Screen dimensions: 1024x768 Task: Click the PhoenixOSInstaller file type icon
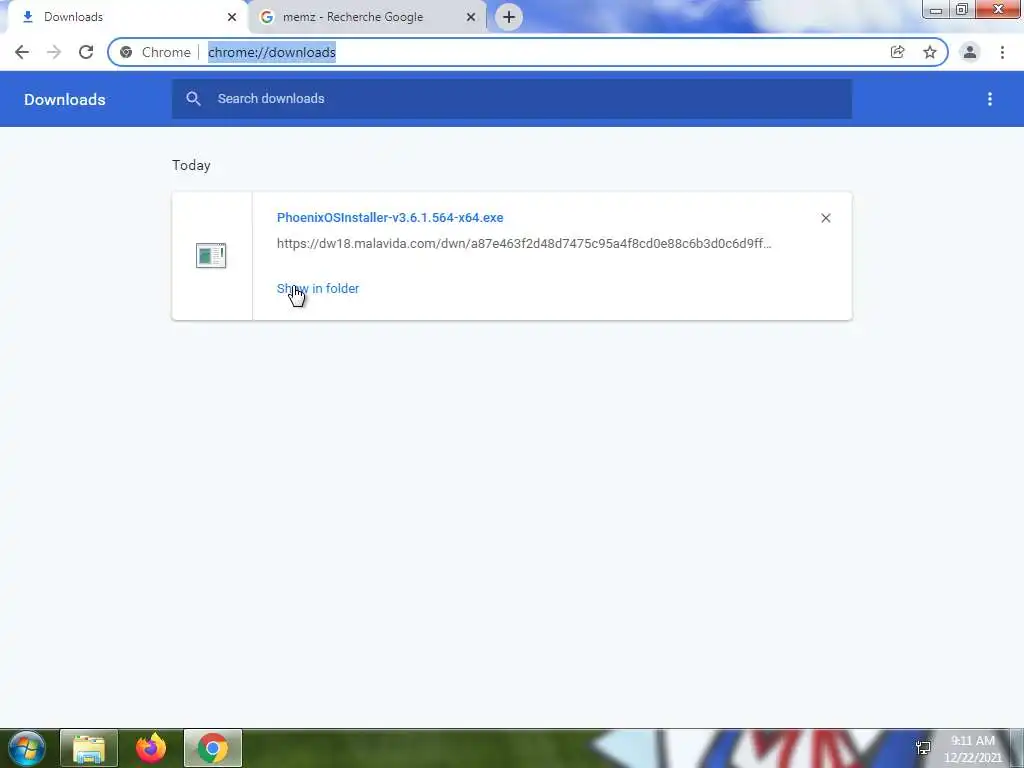coord(211,255)
